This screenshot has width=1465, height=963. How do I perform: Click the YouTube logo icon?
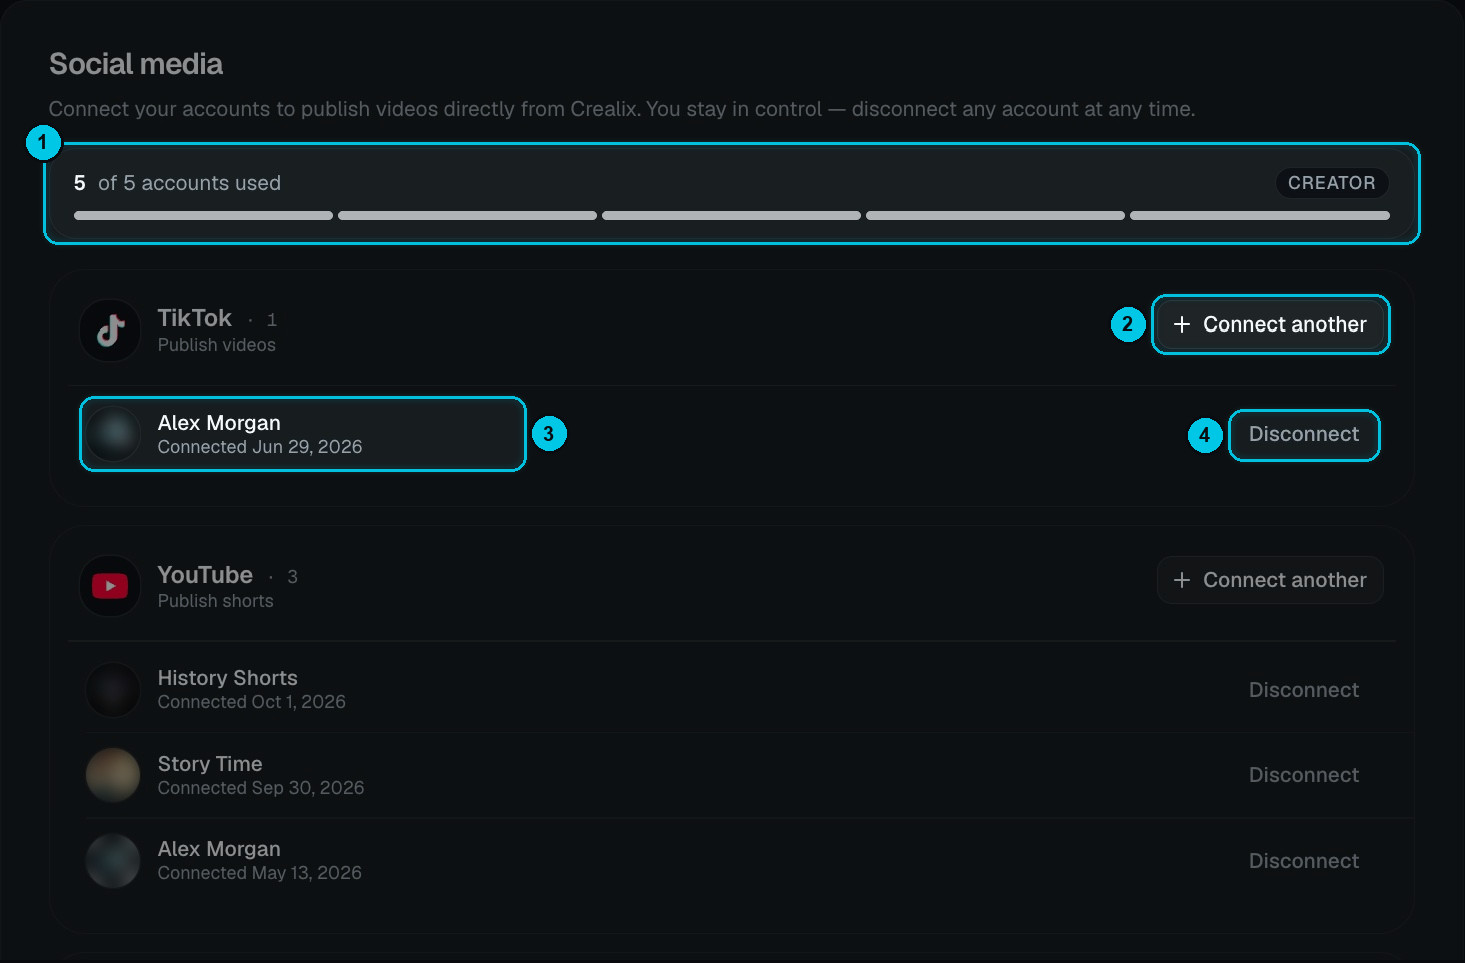[x=111, y=586]
